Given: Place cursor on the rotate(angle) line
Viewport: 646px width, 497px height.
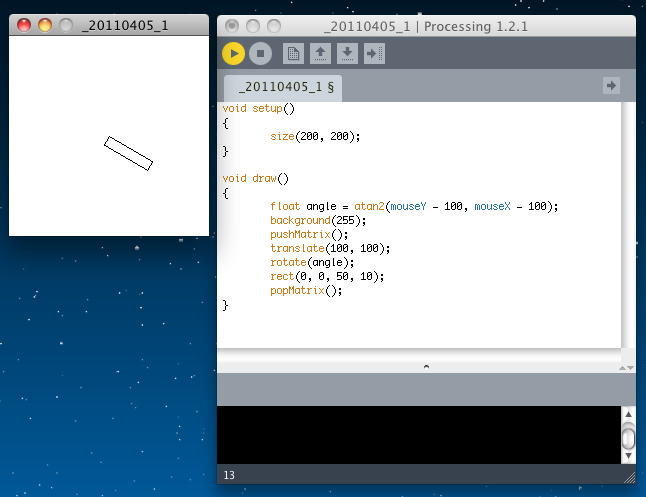Looking at the screenshot, I should click(312, 262).
